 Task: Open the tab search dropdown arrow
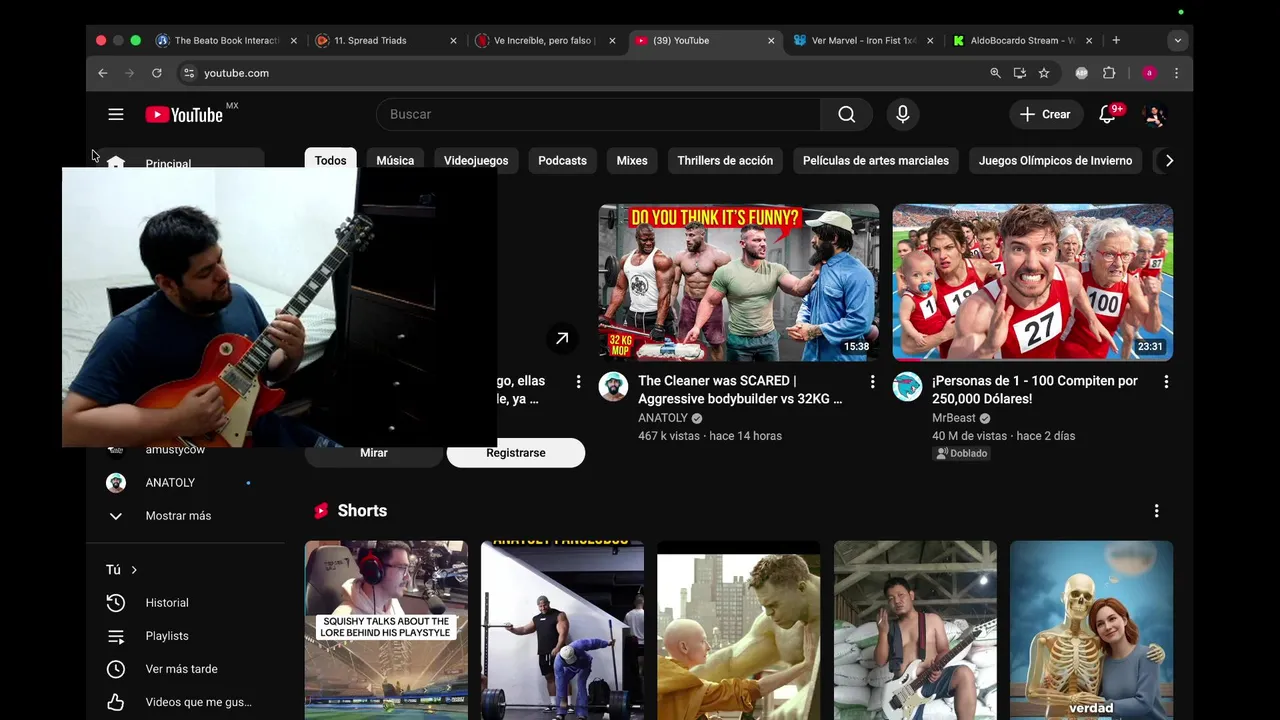pyautogui.click(x=1177, y=40)
